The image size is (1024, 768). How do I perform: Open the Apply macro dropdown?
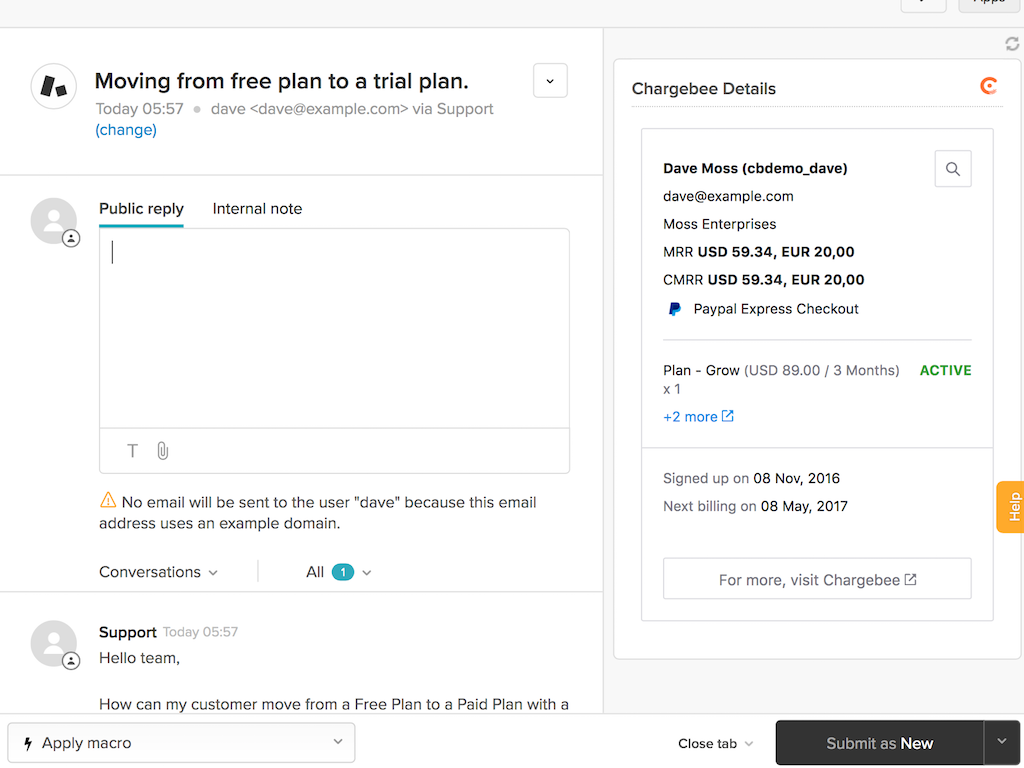(x=181, y=743)
